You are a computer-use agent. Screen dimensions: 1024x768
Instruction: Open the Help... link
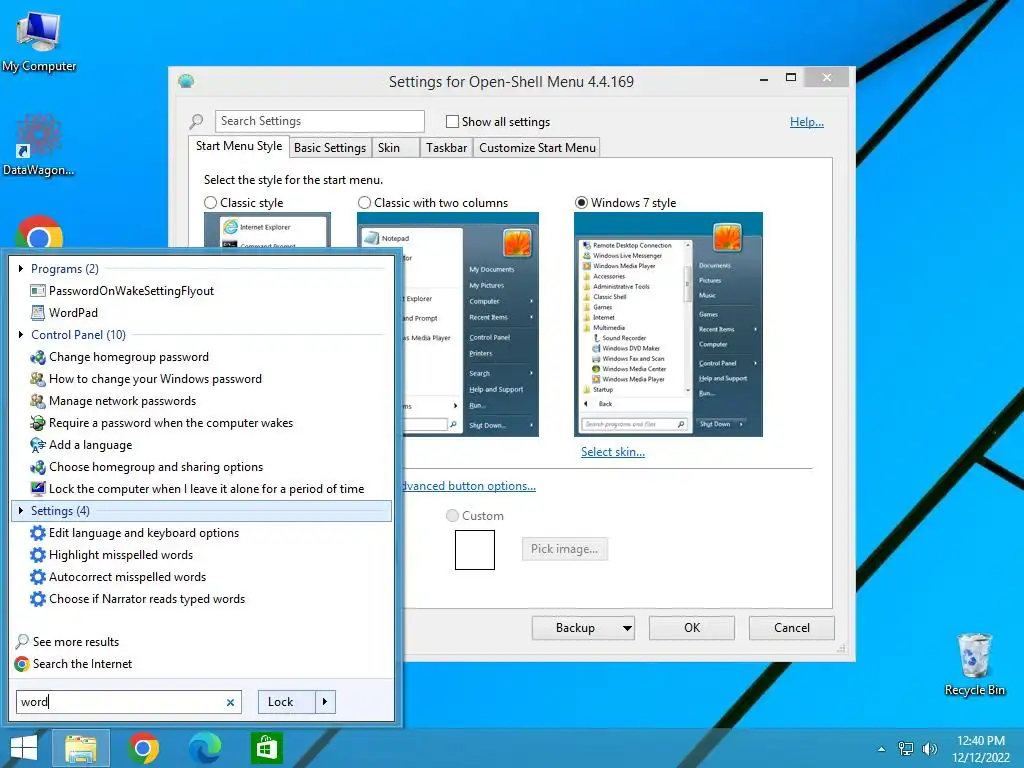807,122
